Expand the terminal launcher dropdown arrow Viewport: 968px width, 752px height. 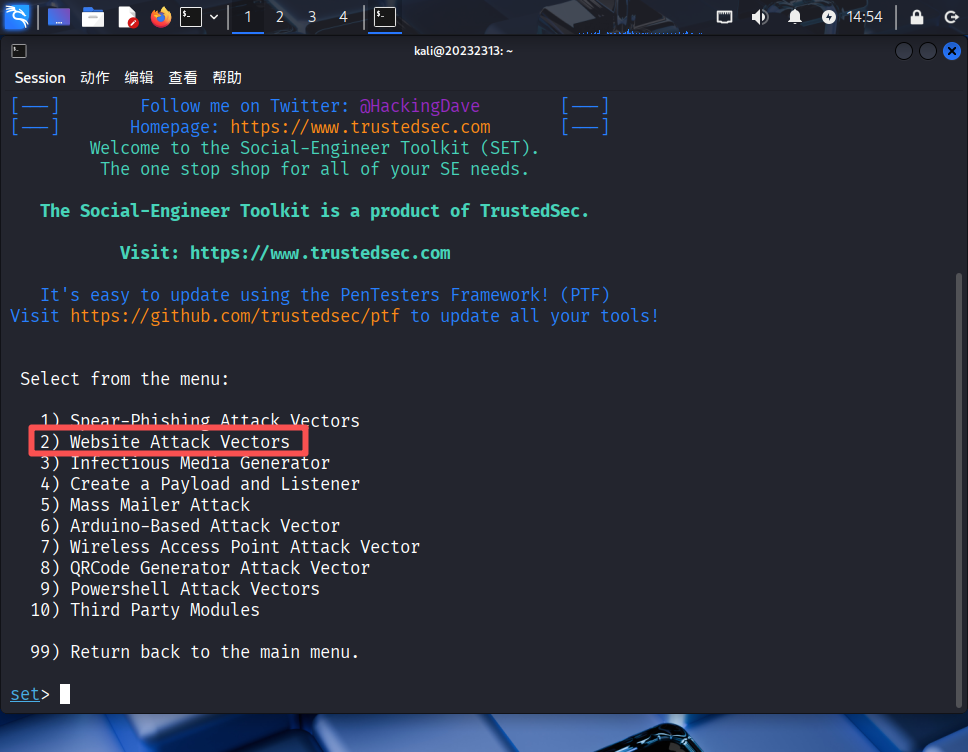214,17
